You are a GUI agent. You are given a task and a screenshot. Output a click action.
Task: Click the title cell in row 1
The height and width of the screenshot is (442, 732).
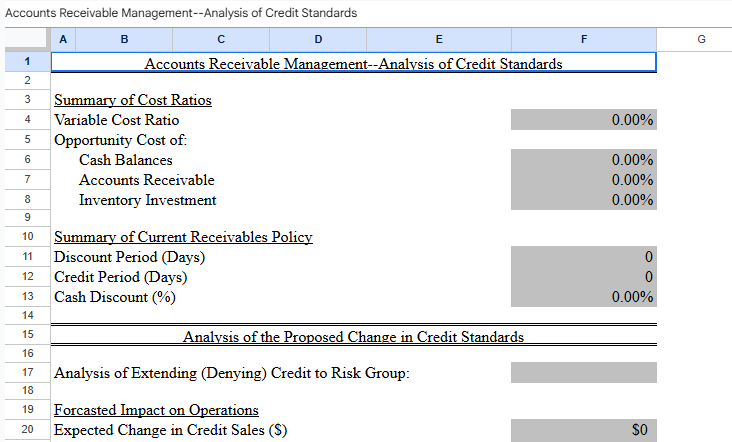pyautogui.click(x=353, y=64)
